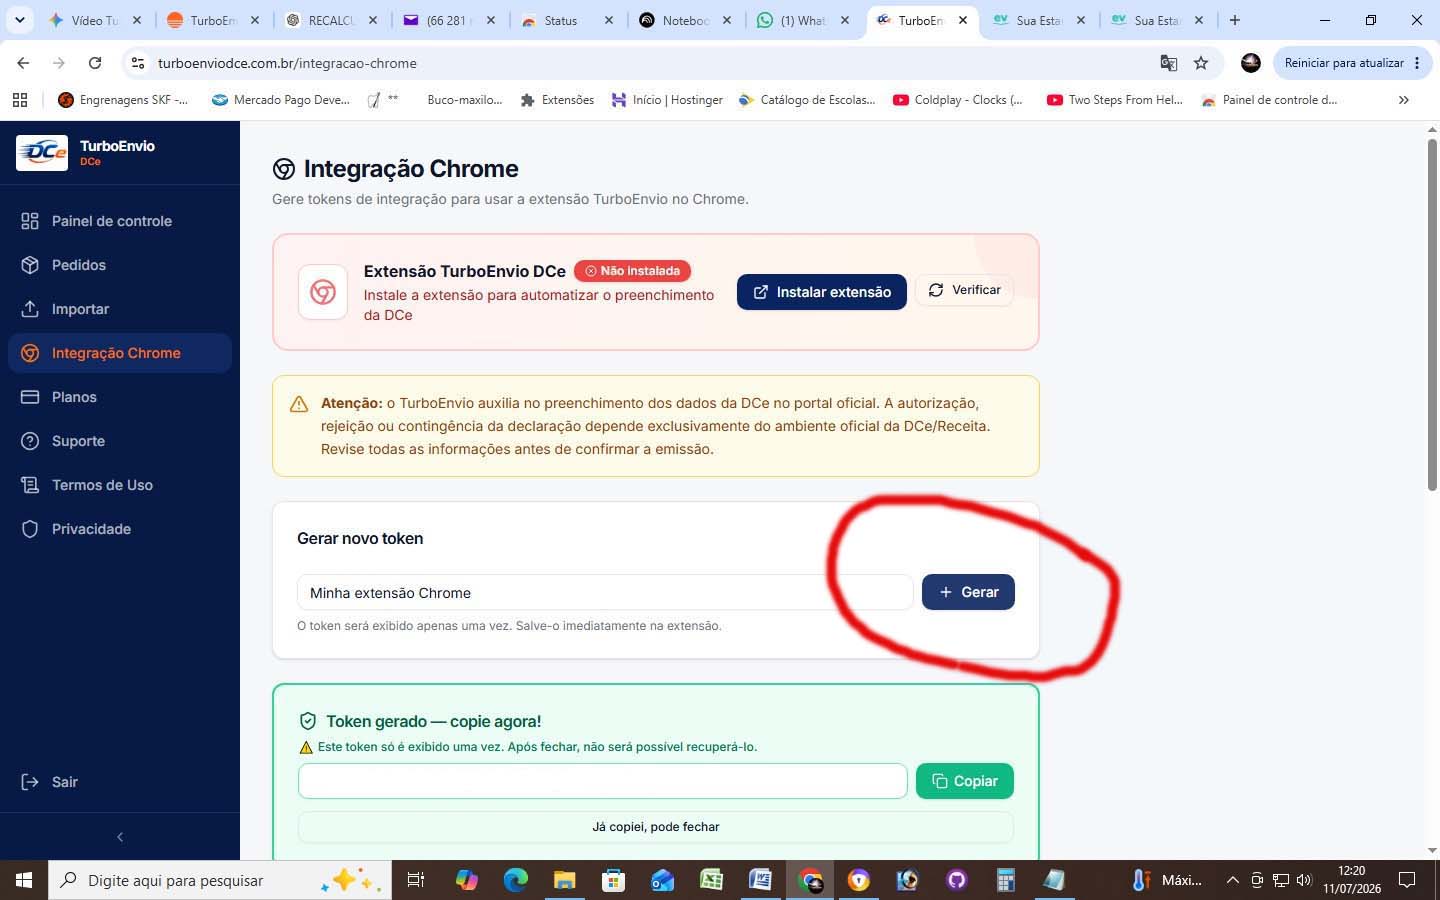
Task: Open the Windows Start menu
Action: tap(24, 880)
